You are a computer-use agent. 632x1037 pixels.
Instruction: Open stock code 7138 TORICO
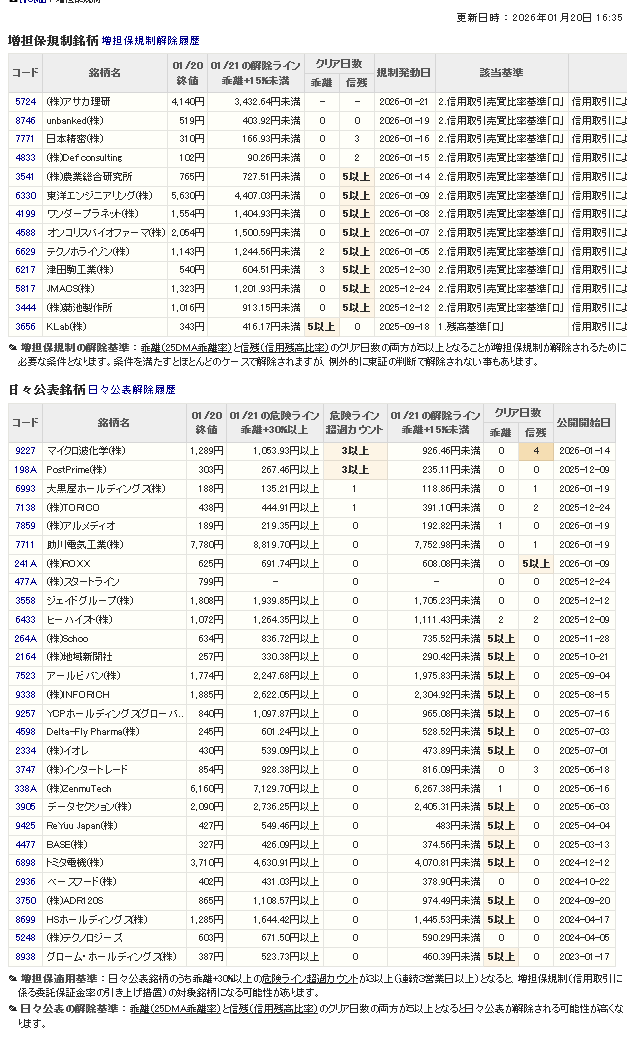pyautogui.click(x=25, y=507)
